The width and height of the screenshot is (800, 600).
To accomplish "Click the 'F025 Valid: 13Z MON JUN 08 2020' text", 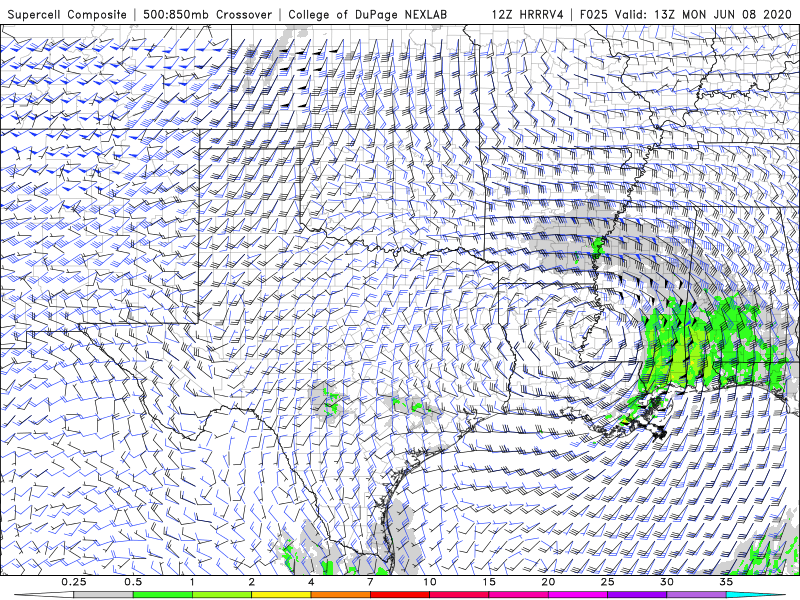I will [x=686, y=15].
